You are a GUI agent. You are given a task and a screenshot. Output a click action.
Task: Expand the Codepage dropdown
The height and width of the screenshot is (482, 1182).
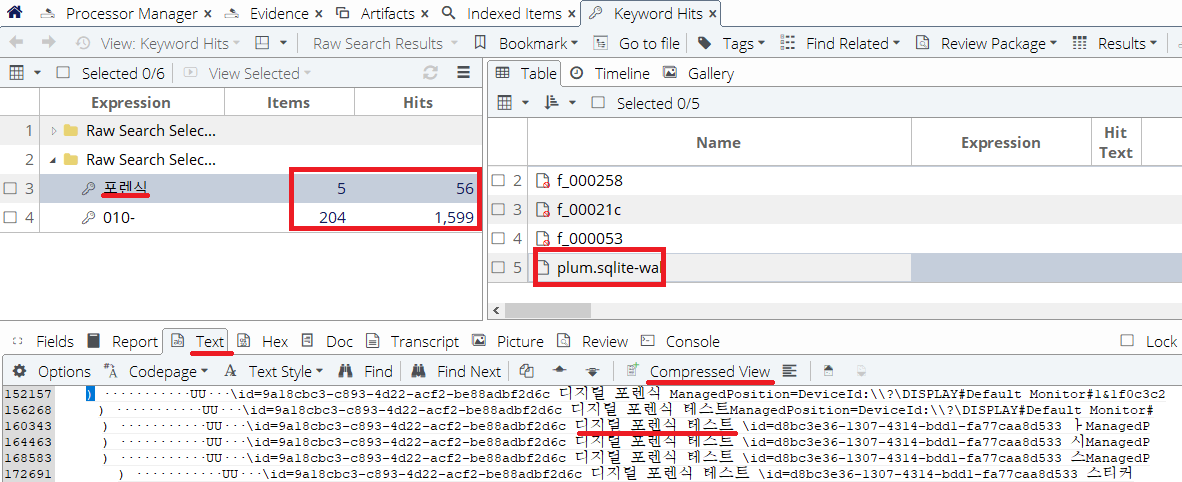tap(150, 371)
